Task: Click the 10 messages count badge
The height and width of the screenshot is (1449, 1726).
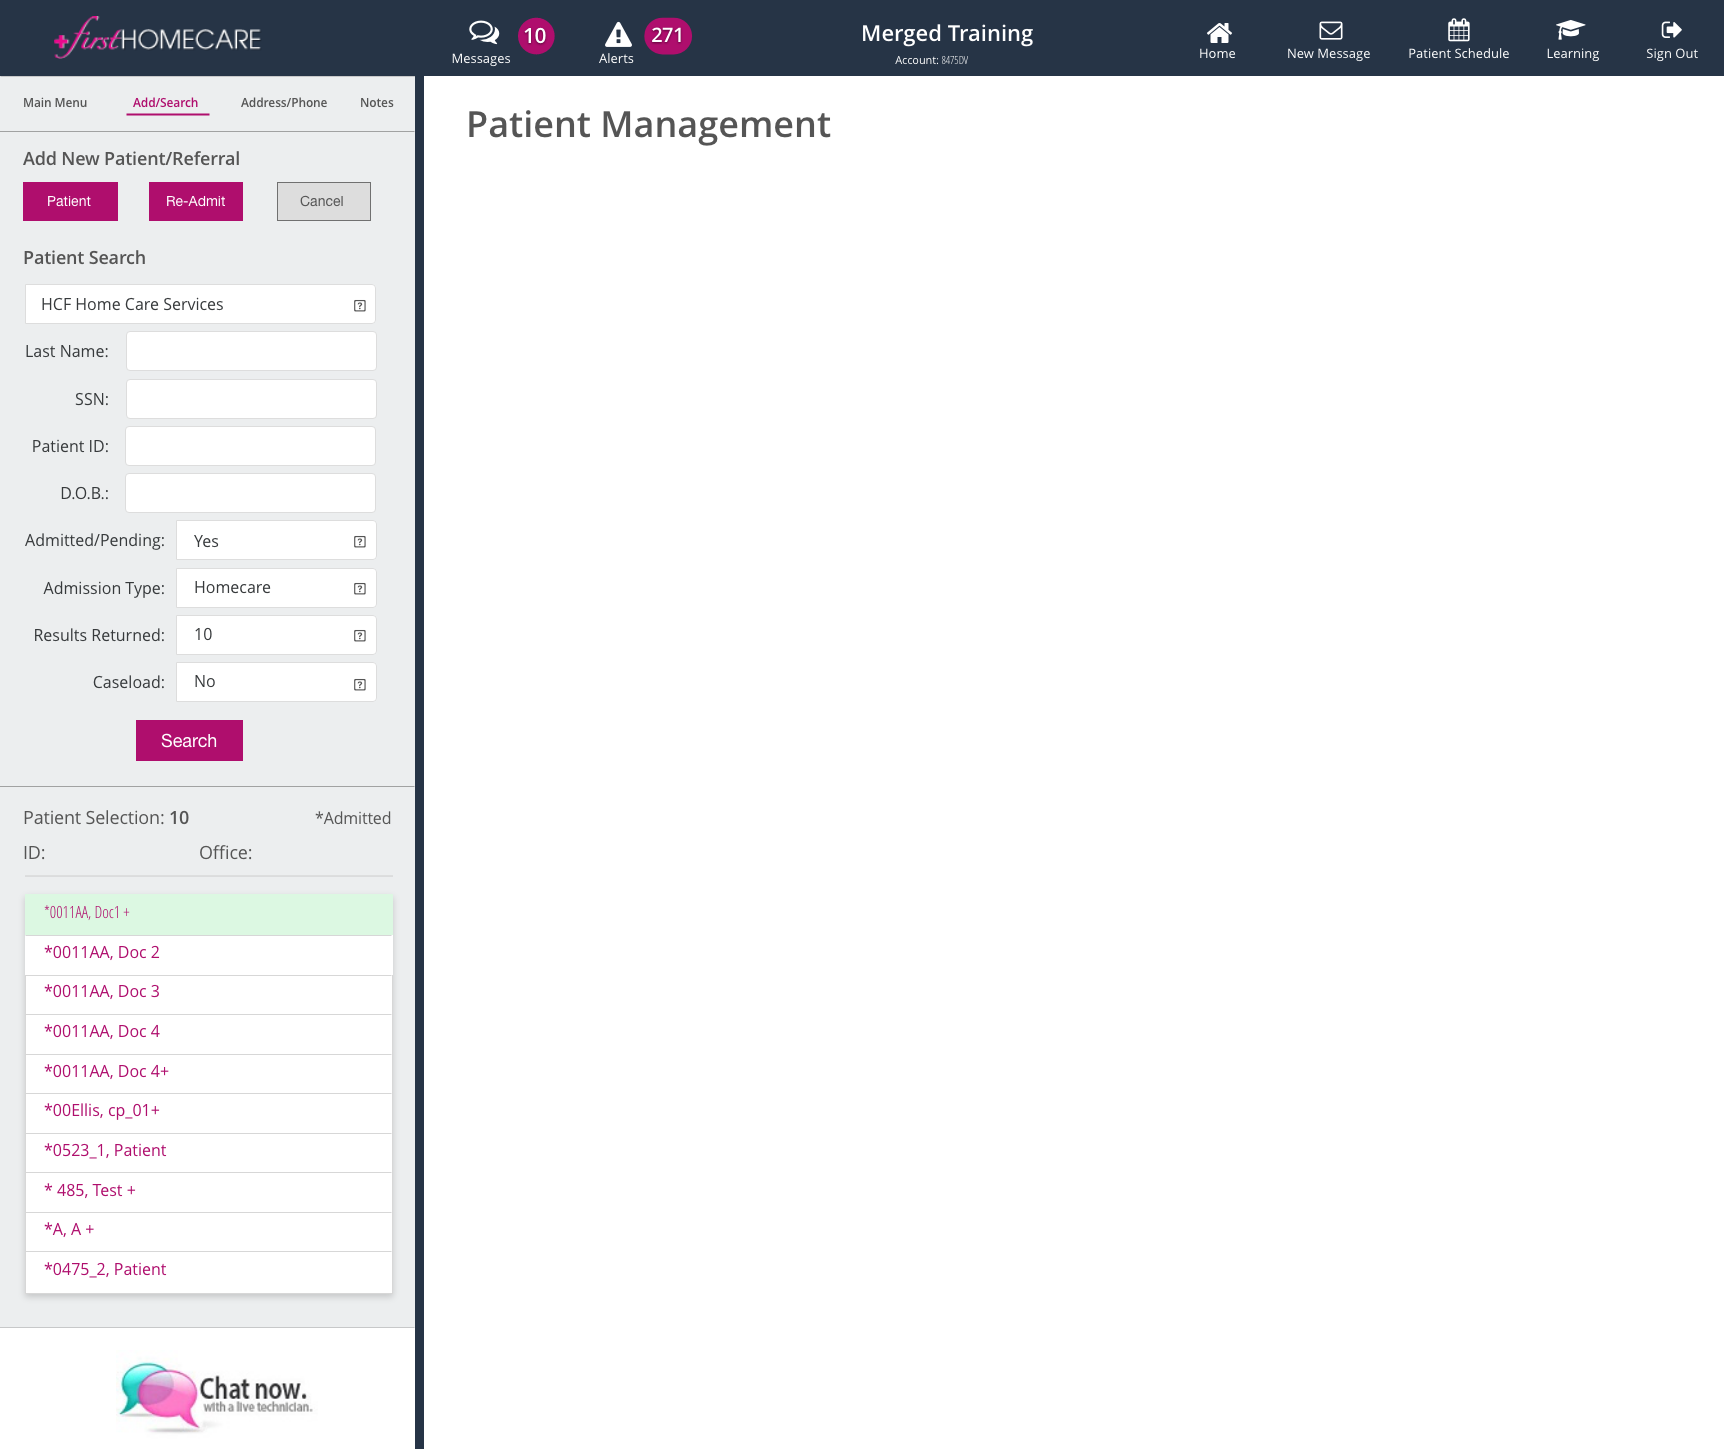Action: [535, 36]
